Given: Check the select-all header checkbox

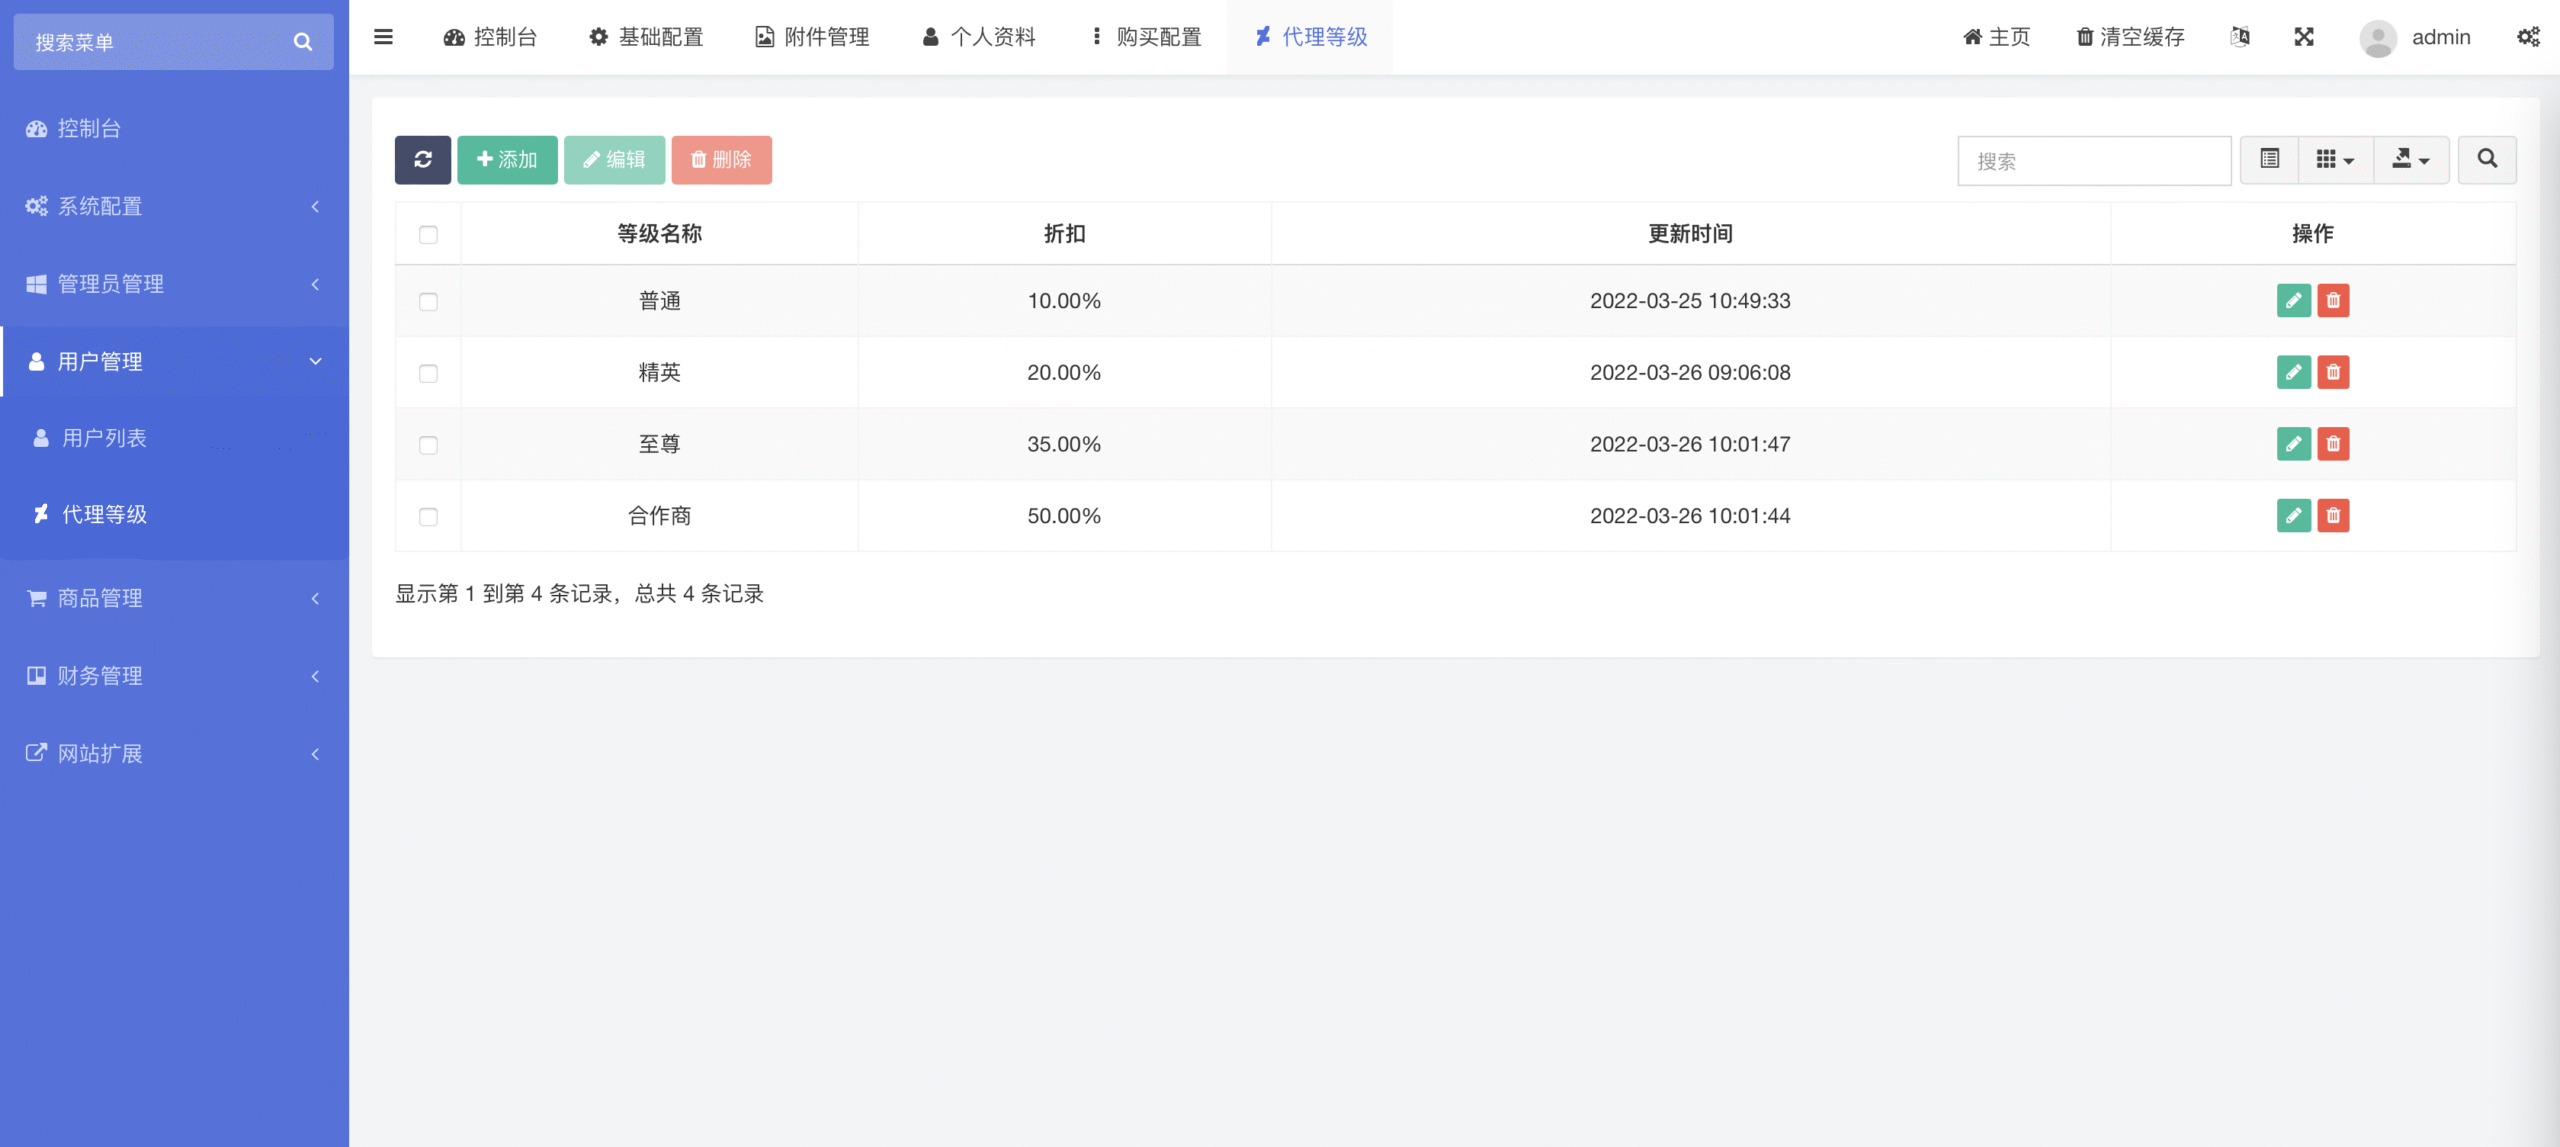Looking at the screenshot, I should click(428, 235).
